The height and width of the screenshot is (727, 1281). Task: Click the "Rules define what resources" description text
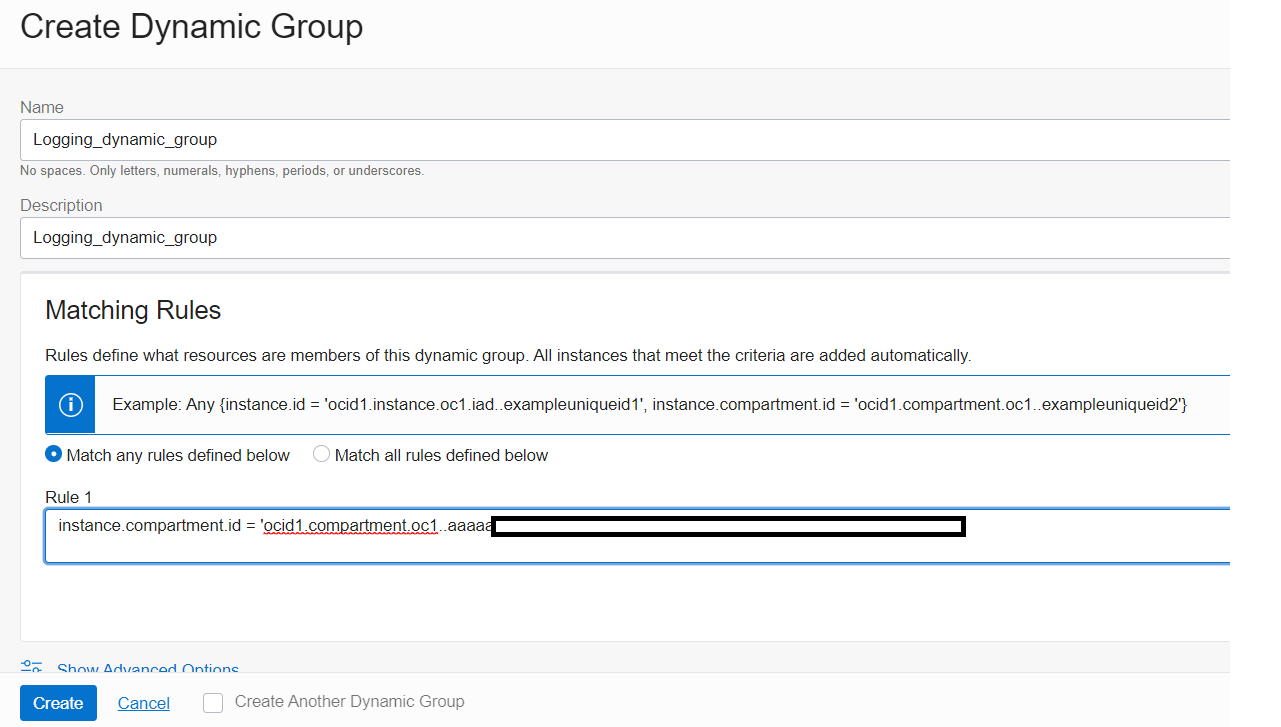point(508,355)
